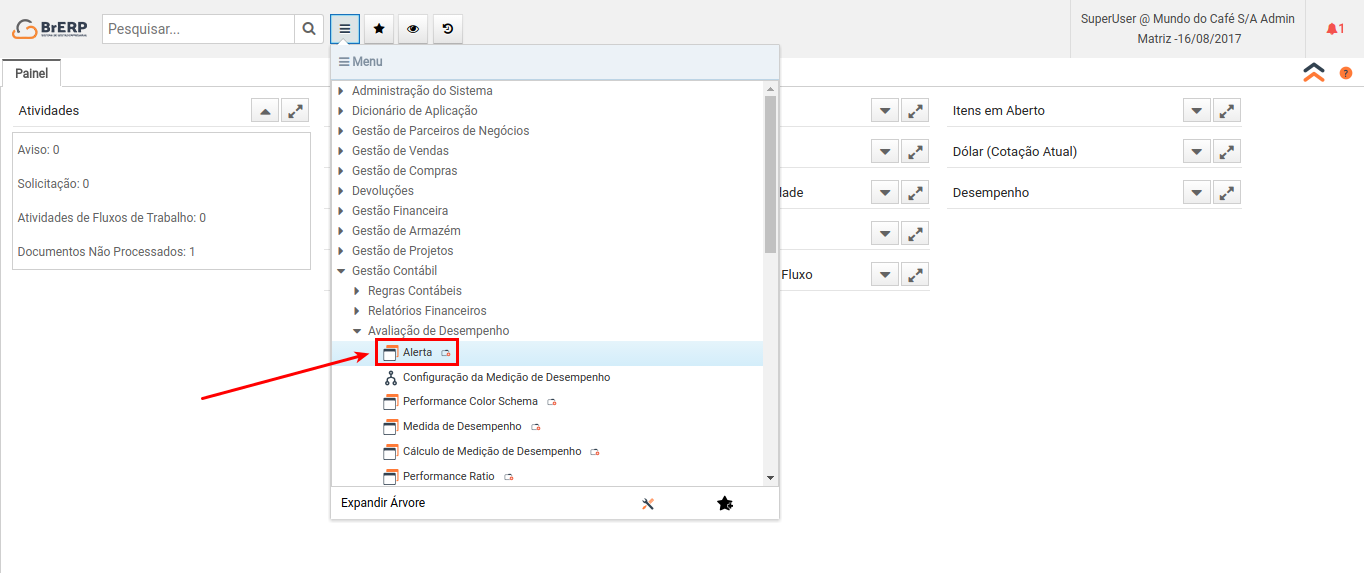Click the BrERP logo

coord(49,29)
